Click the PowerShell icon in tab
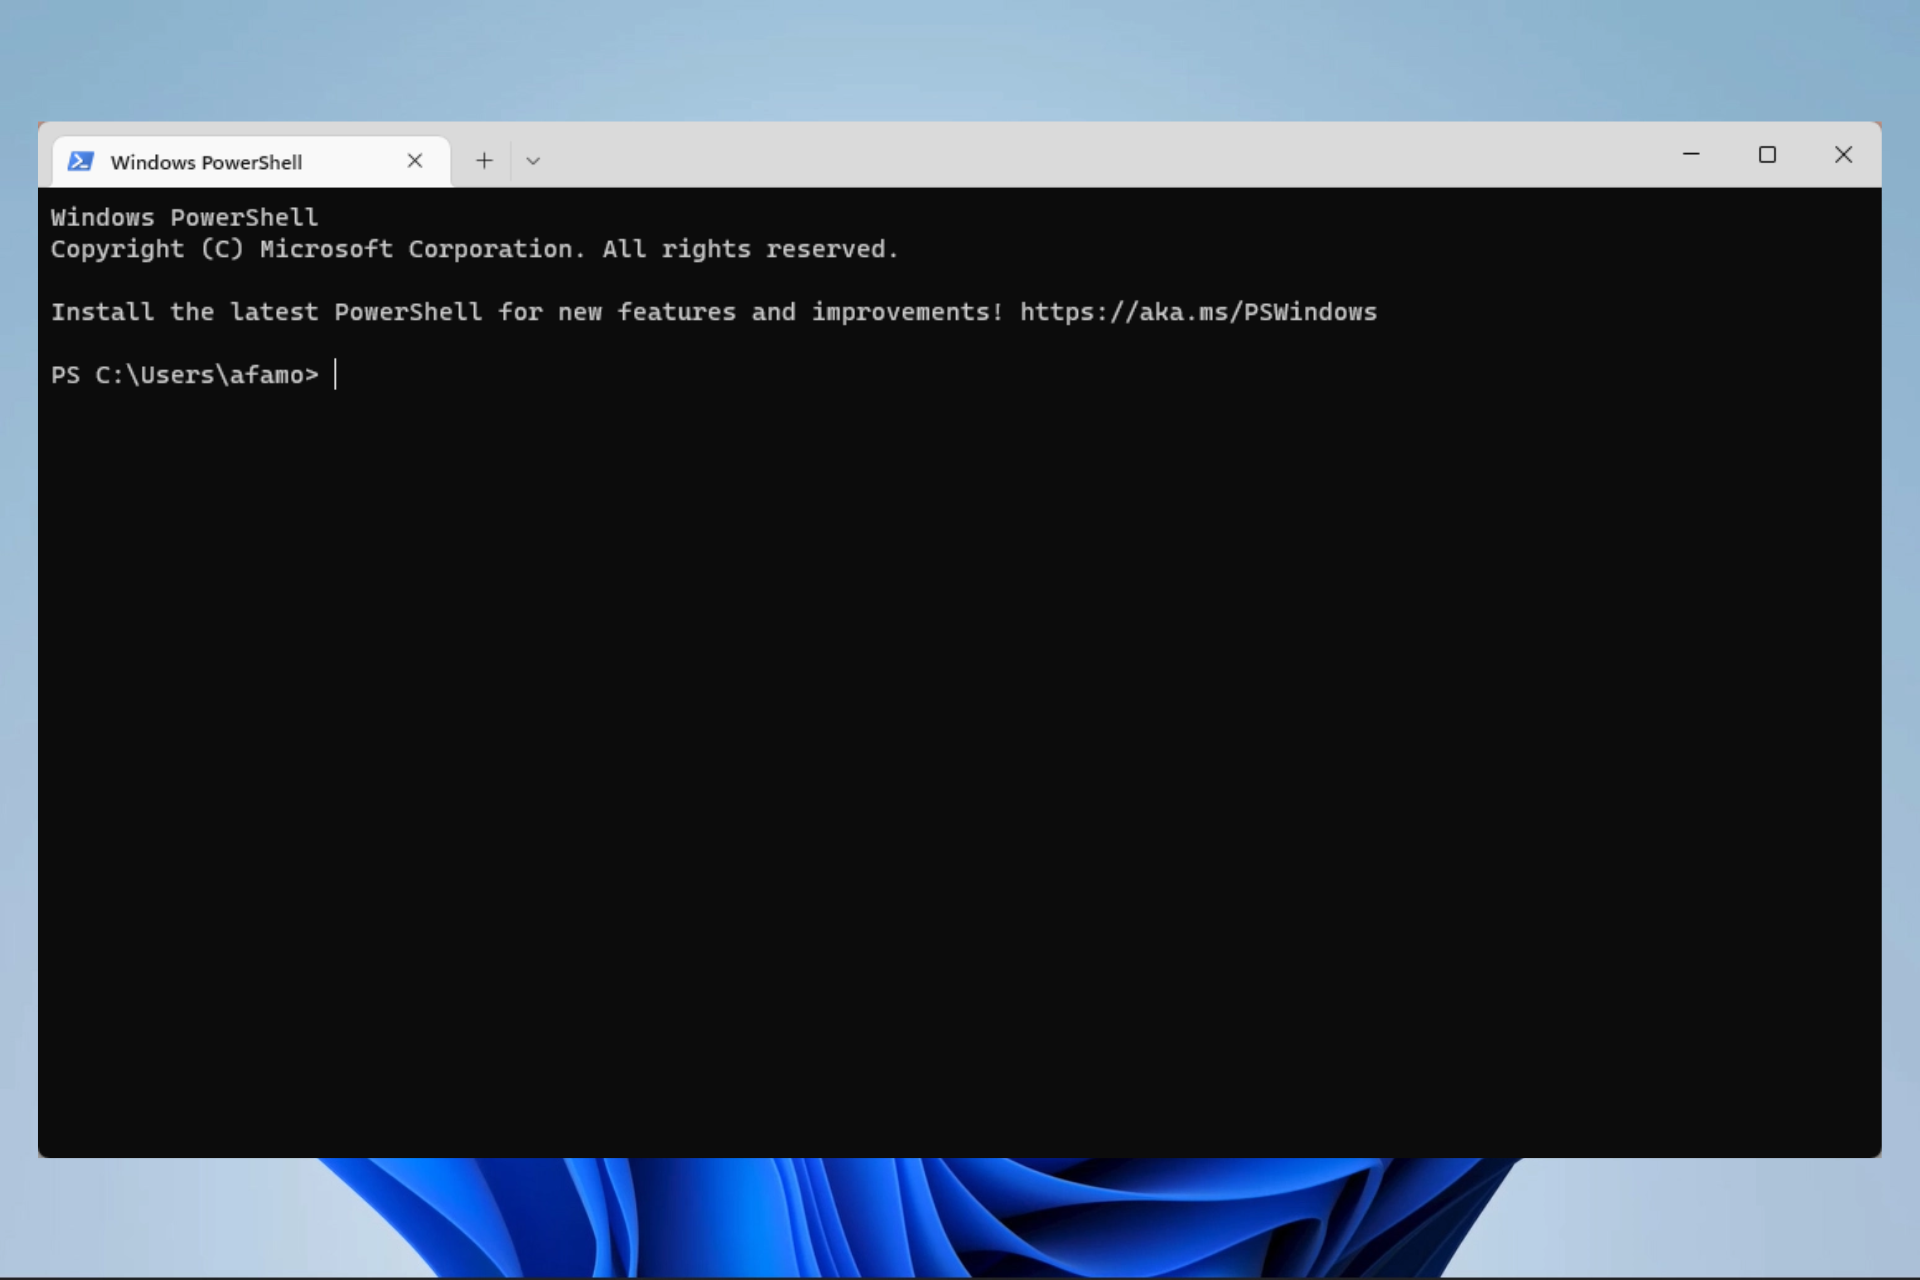Image resolution: width=1920 pixels, height=1280 pixels. point(81,162)
